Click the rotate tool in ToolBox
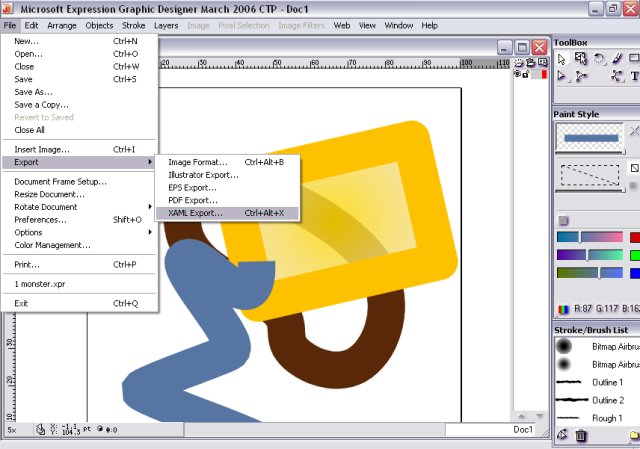Viewport: 640px width, 449px height. point(598,59)
